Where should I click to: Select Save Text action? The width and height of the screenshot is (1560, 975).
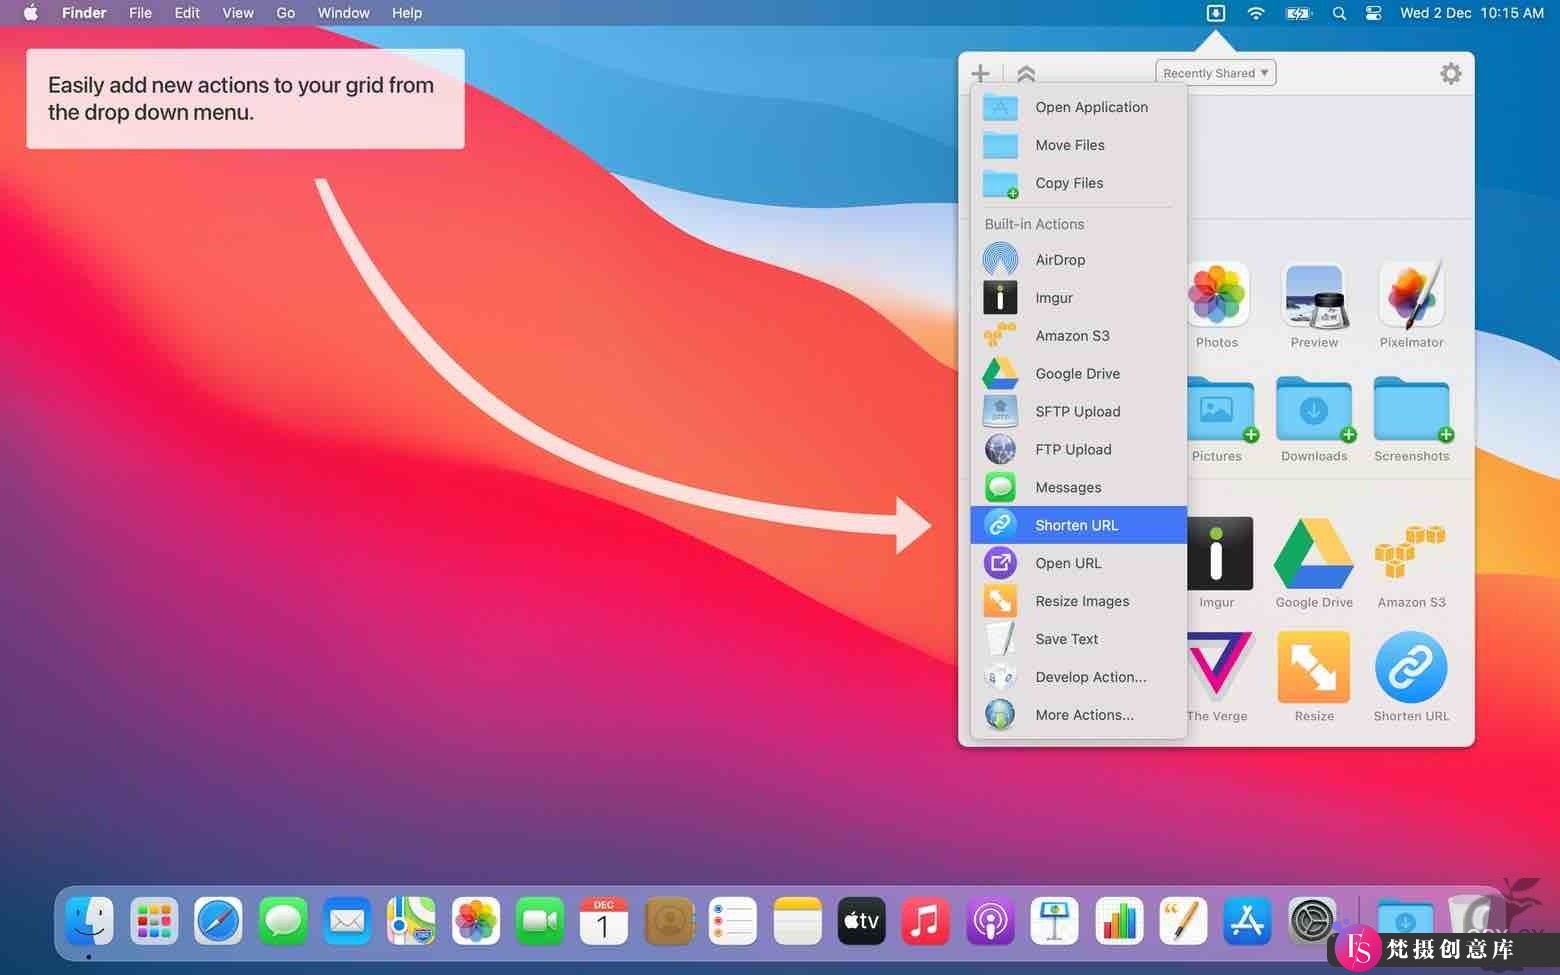1078,639
